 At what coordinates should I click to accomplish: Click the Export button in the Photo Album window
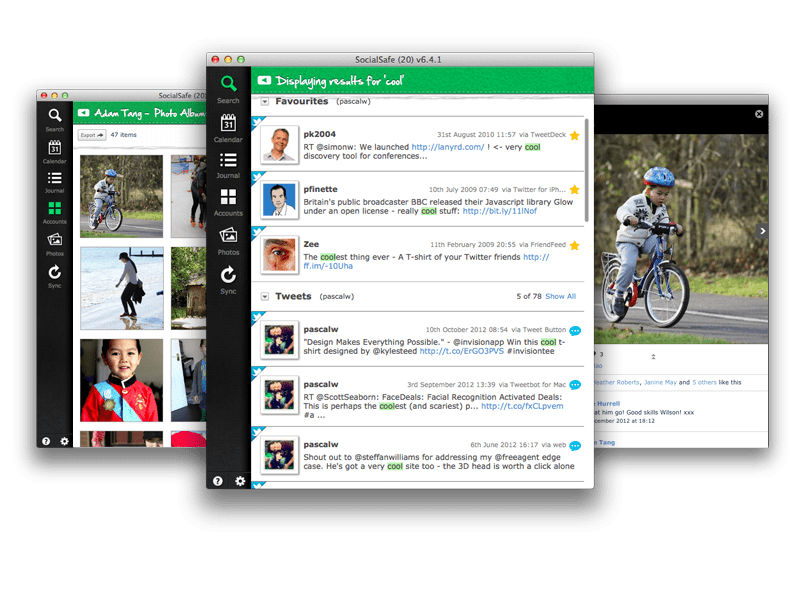coord(91,135)
